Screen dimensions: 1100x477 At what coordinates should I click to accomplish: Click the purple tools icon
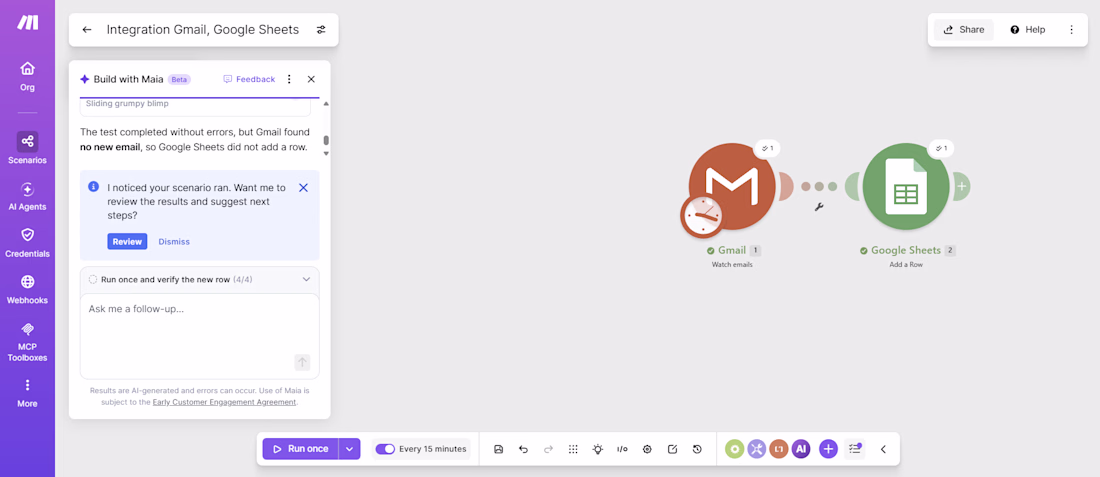(x=757, y=449)
